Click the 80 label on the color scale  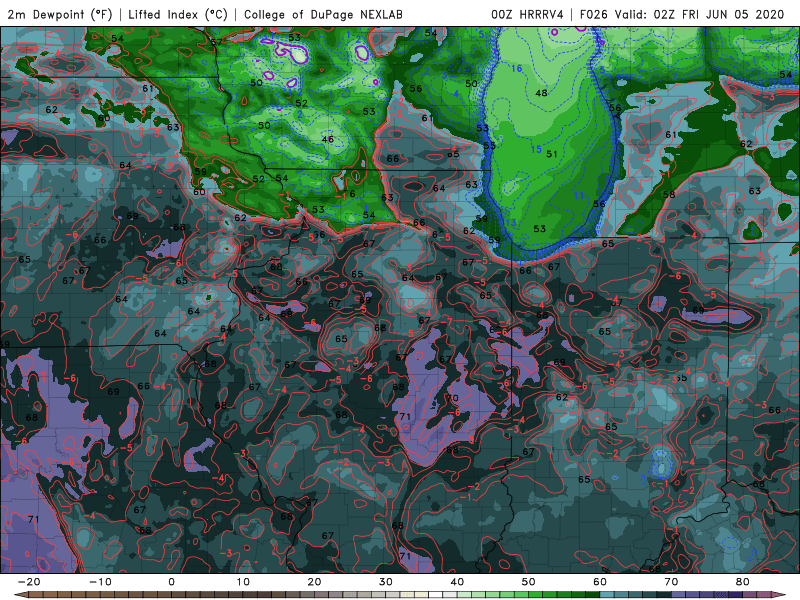[x=743, y=582]
